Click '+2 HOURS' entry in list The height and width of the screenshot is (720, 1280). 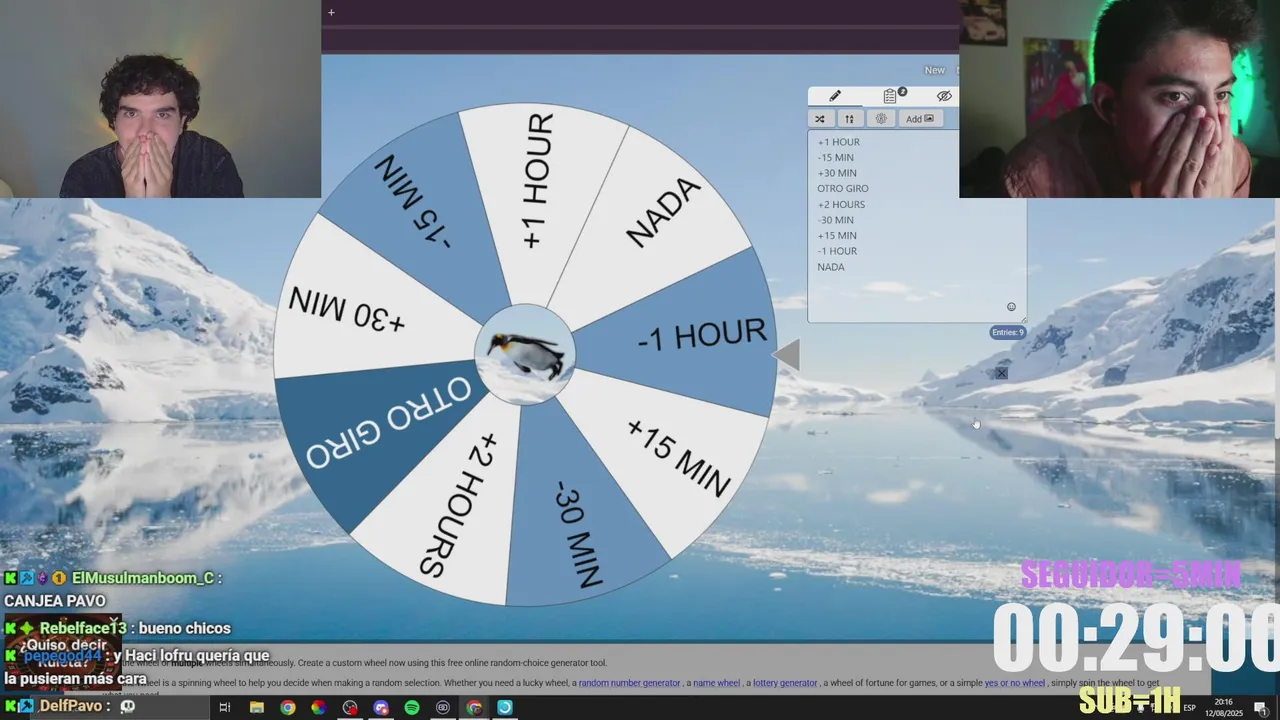[x=840, y=204]
